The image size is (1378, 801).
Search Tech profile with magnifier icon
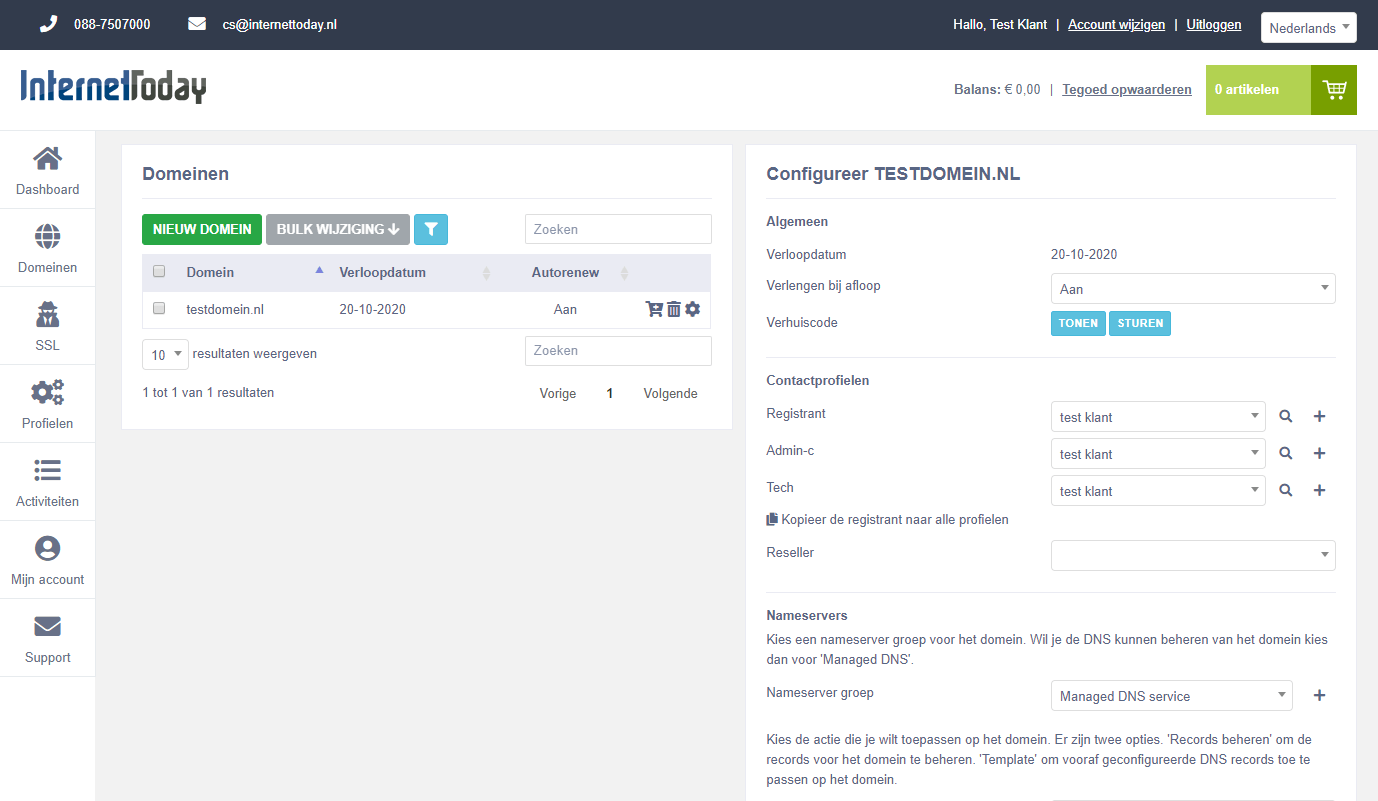(x=1286, y=491)
